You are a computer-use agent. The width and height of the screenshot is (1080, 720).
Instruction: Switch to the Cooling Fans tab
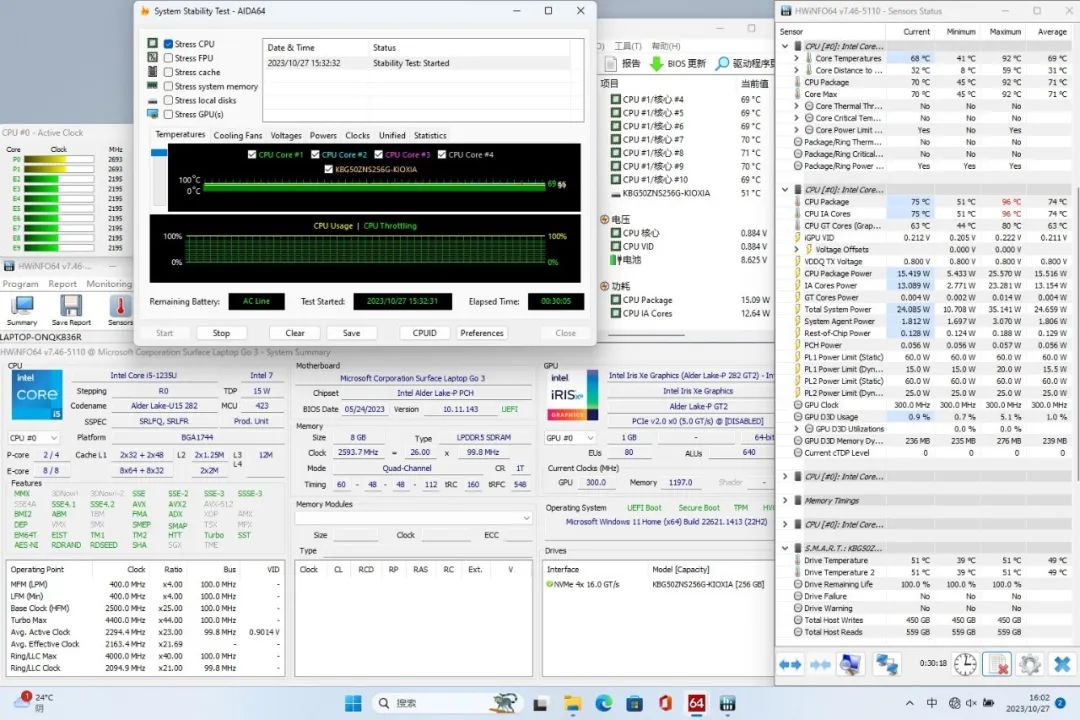[x=238, y=136]
